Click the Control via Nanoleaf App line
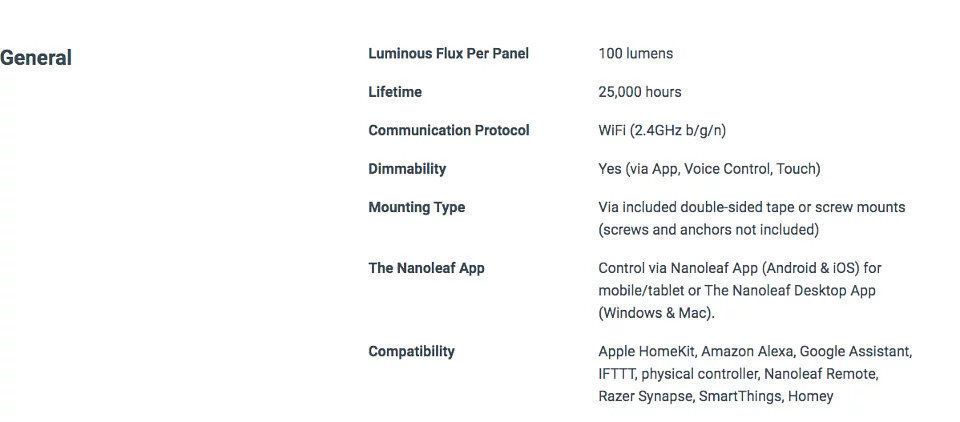This screenshot has height=422, width=960. (739, 268)
